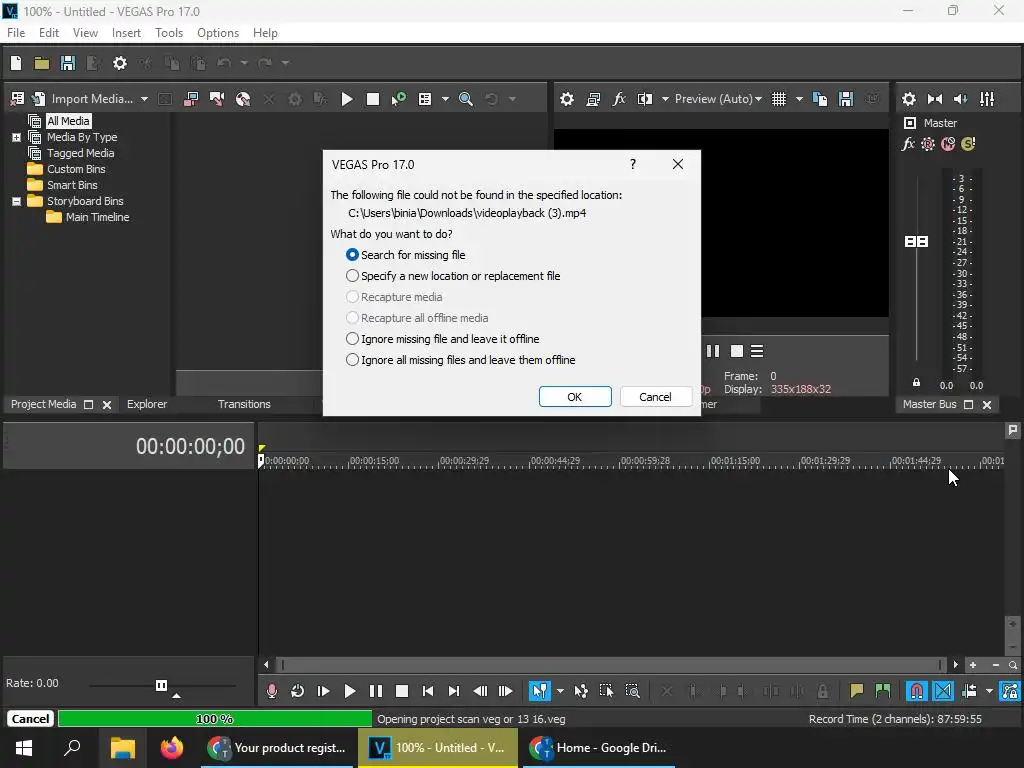Adjust the playback Rate slider
1024x768 pixels.
pyautogui.click(x=161, y=685)
